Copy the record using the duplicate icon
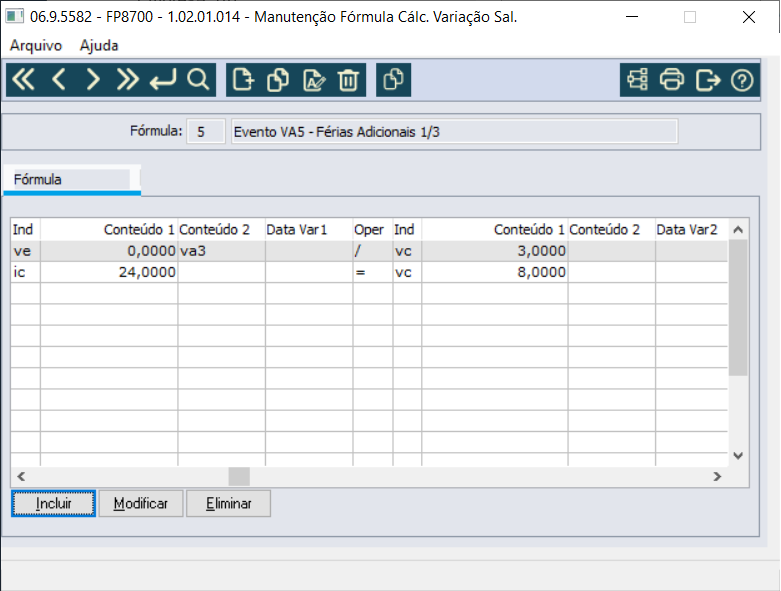781x591 pixels. pos(278,80)
